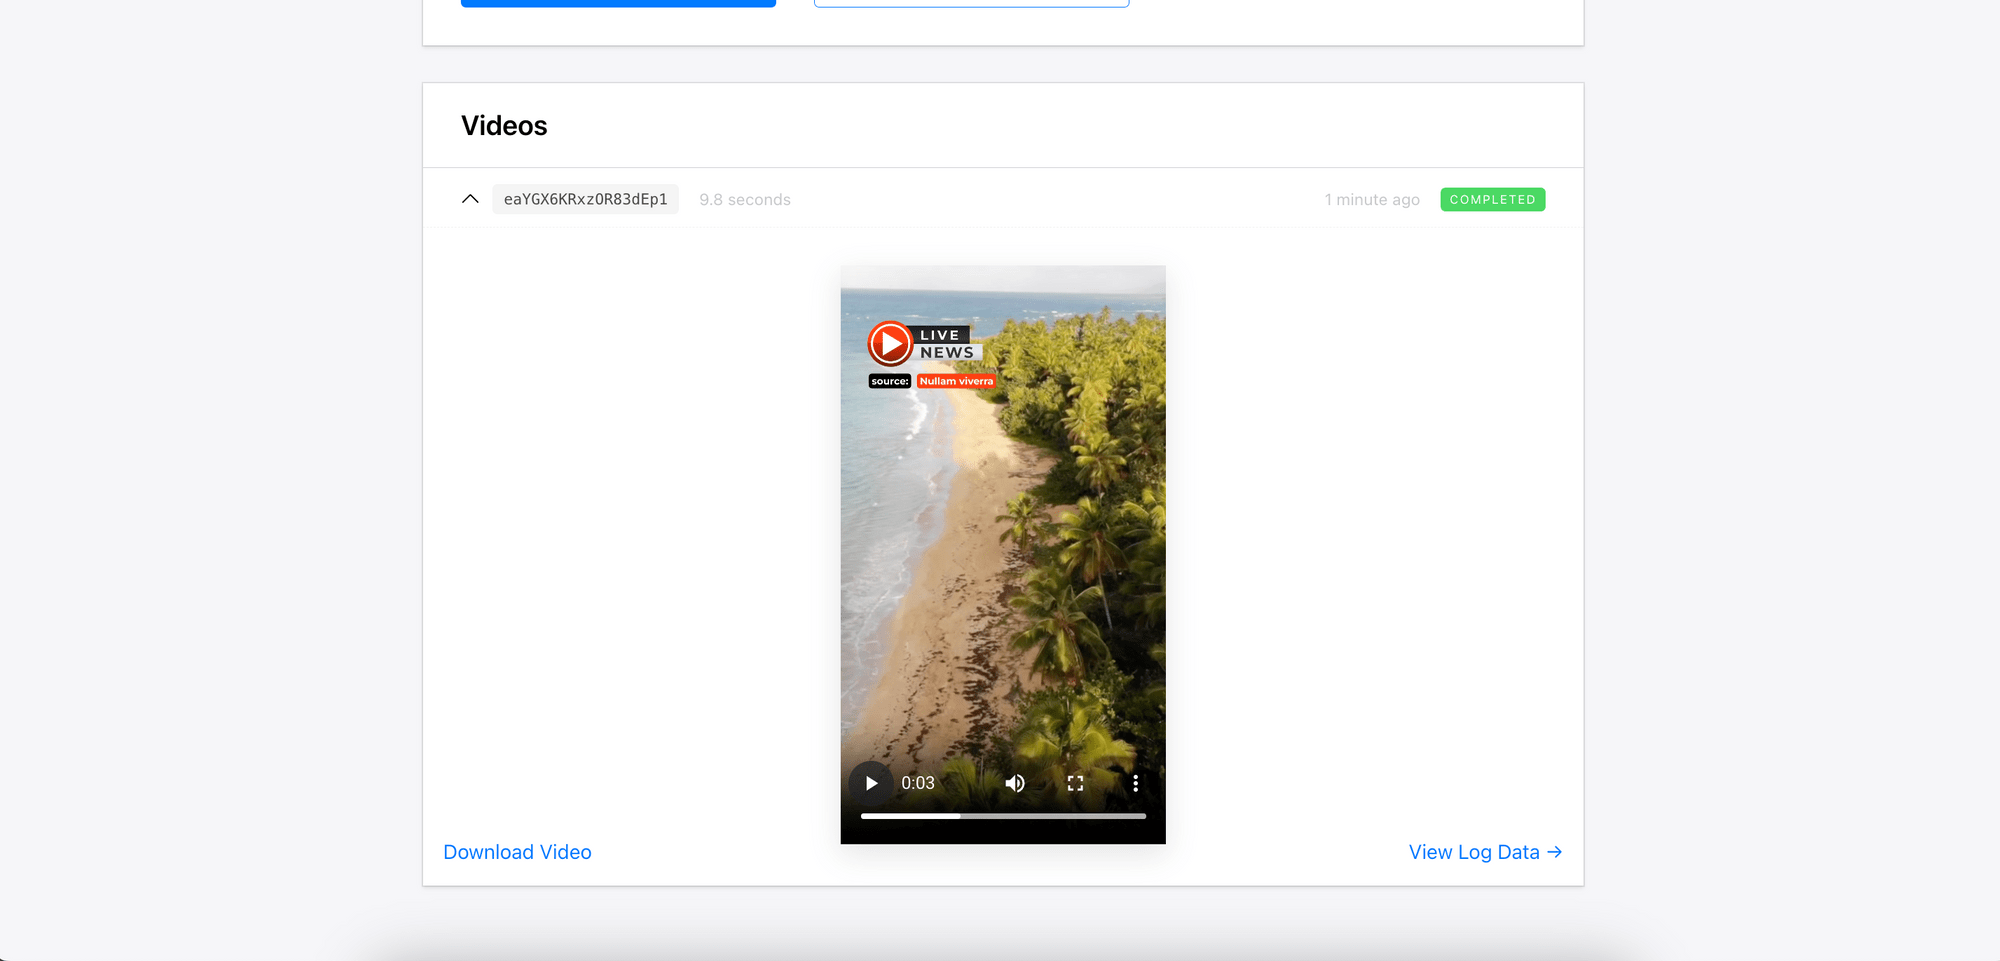Collapse the eaYGX6KRxz0R83dEp1 video entry
2000x961 pixels.
(x=470, y=198)
